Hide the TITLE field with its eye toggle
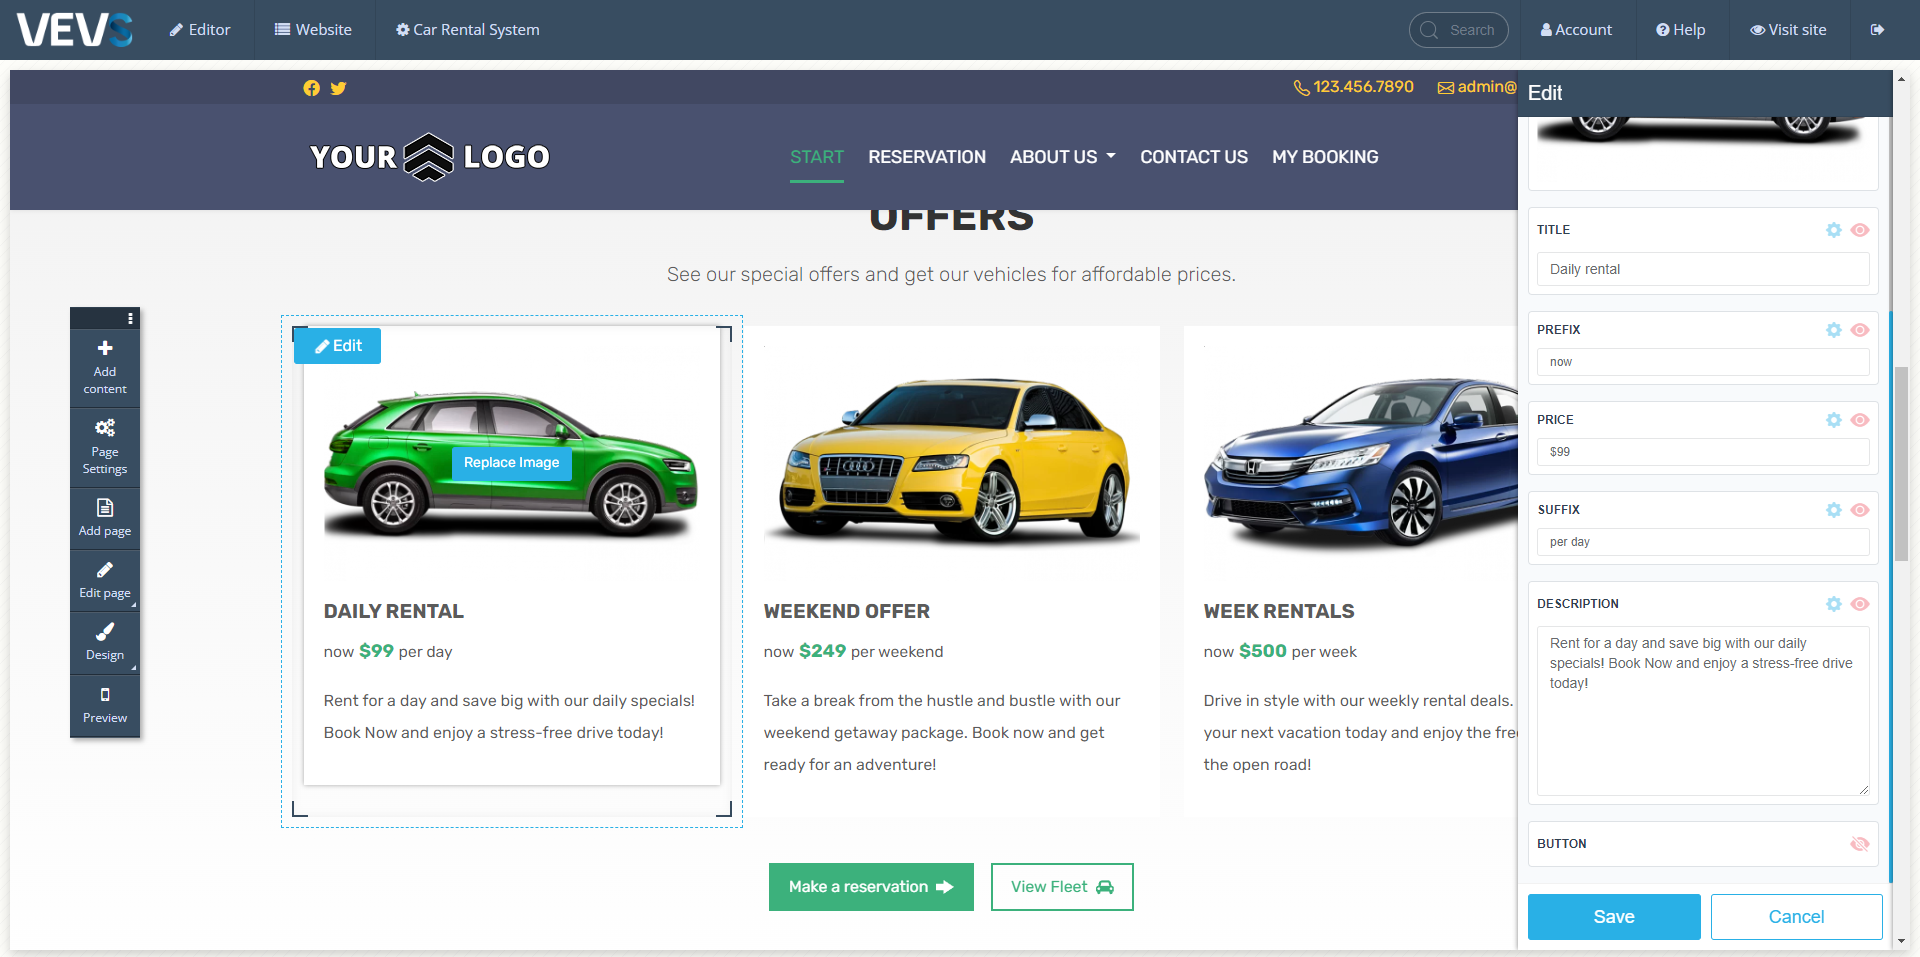This screenshot has height=957, width=1920. pyautogui.click(x=1861, y=230)
